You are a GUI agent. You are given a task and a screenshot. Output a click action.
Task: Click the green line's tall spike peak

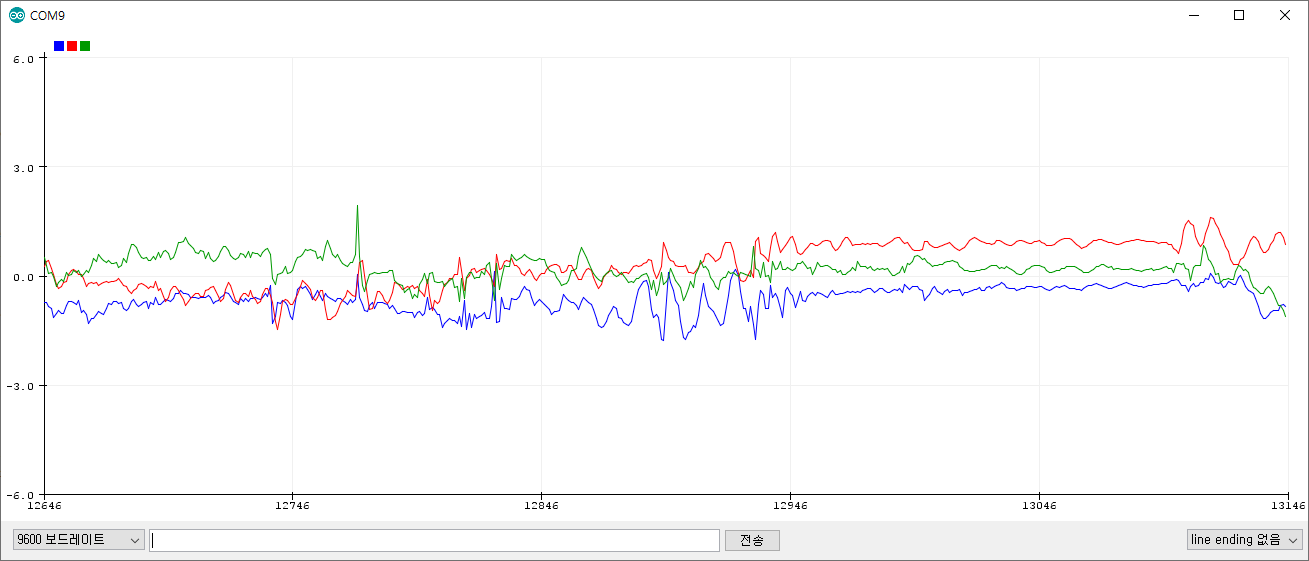tap(357, 207)
